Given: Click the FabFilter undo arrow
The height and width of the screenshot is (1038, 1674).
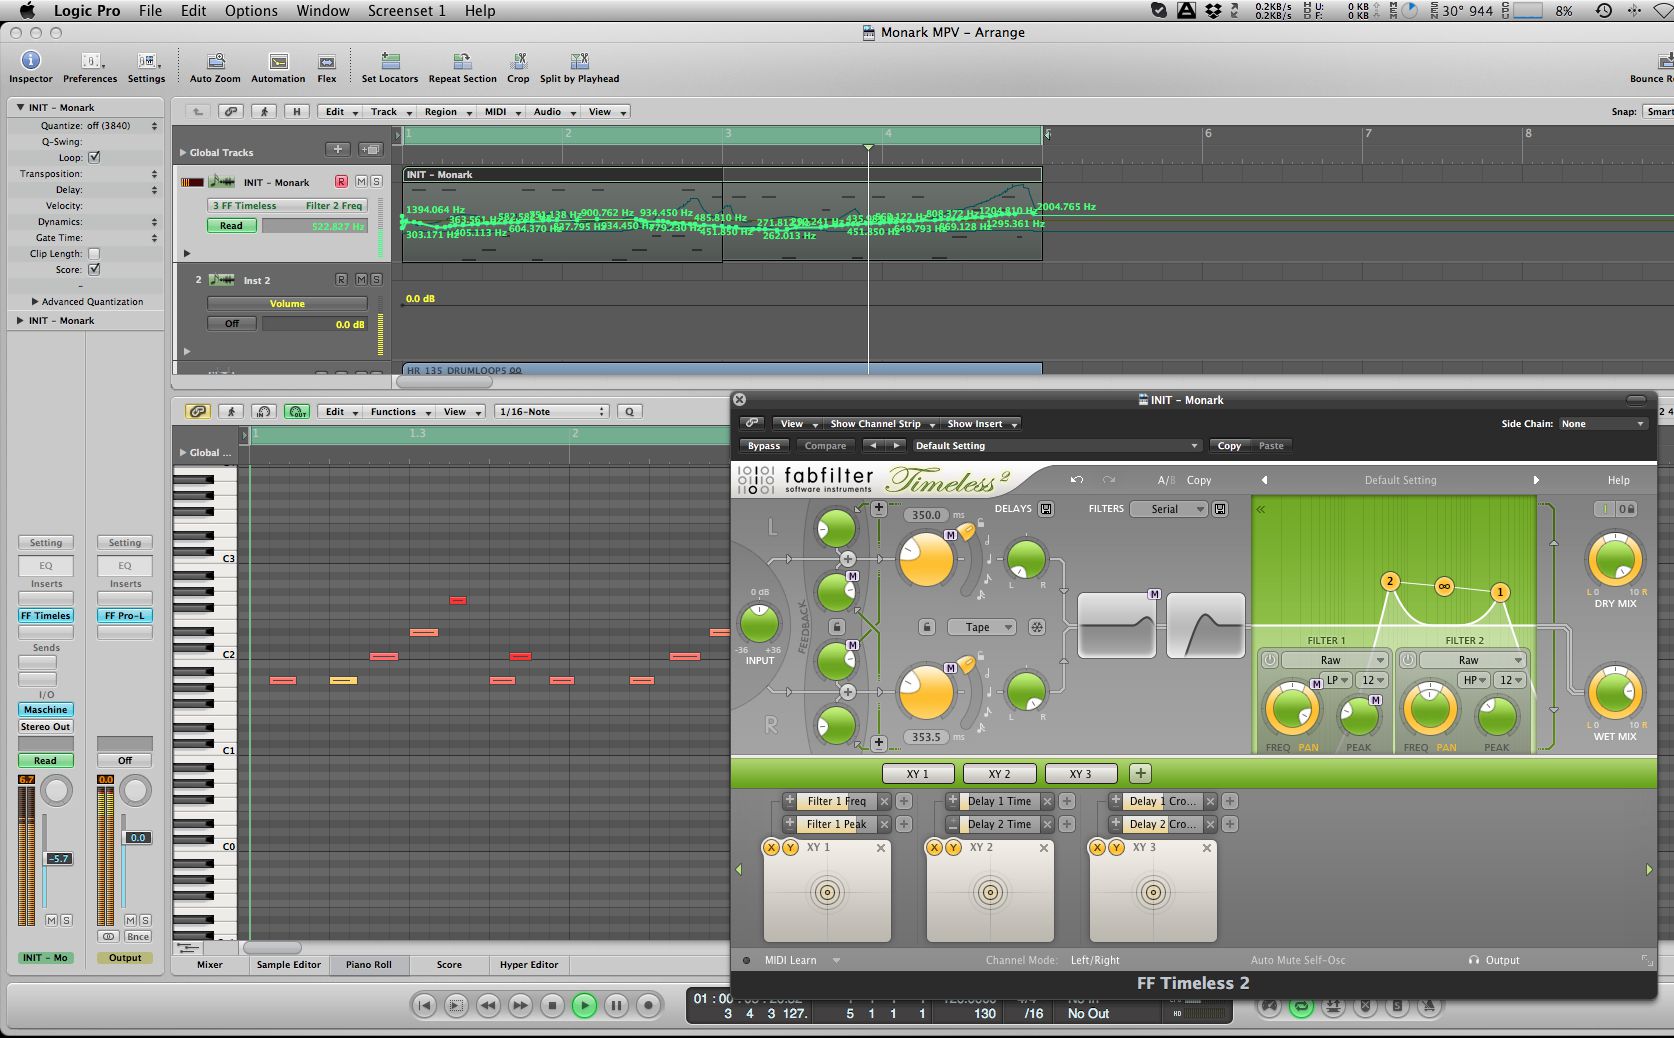Looking at the screenshot, I should 1077,480.
